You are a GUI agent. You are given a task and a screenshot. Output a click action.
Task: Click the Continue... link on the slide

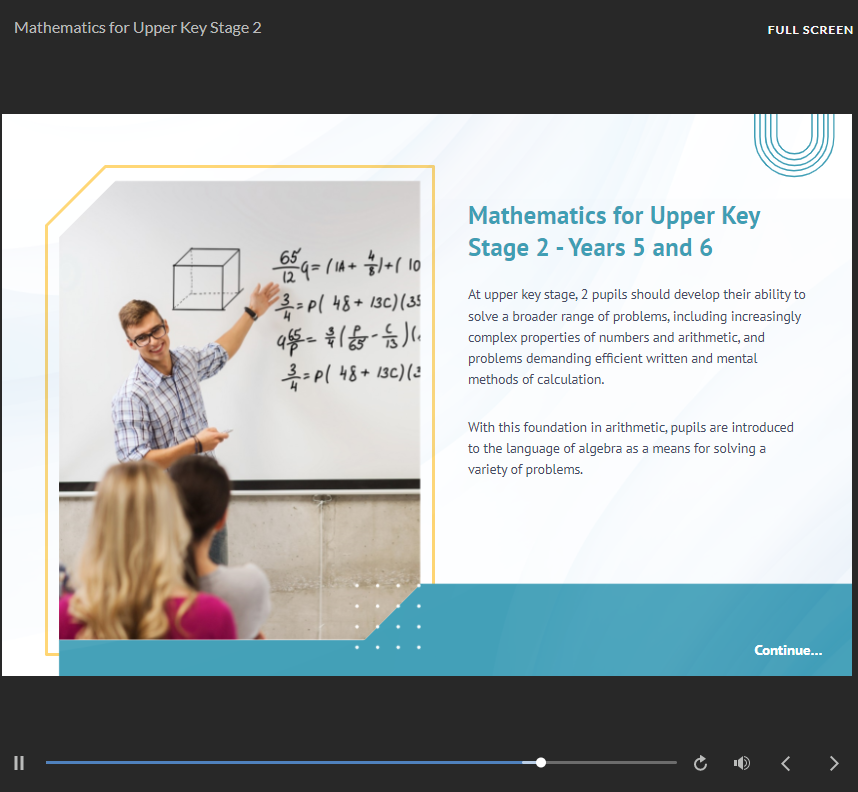point(788,650)
